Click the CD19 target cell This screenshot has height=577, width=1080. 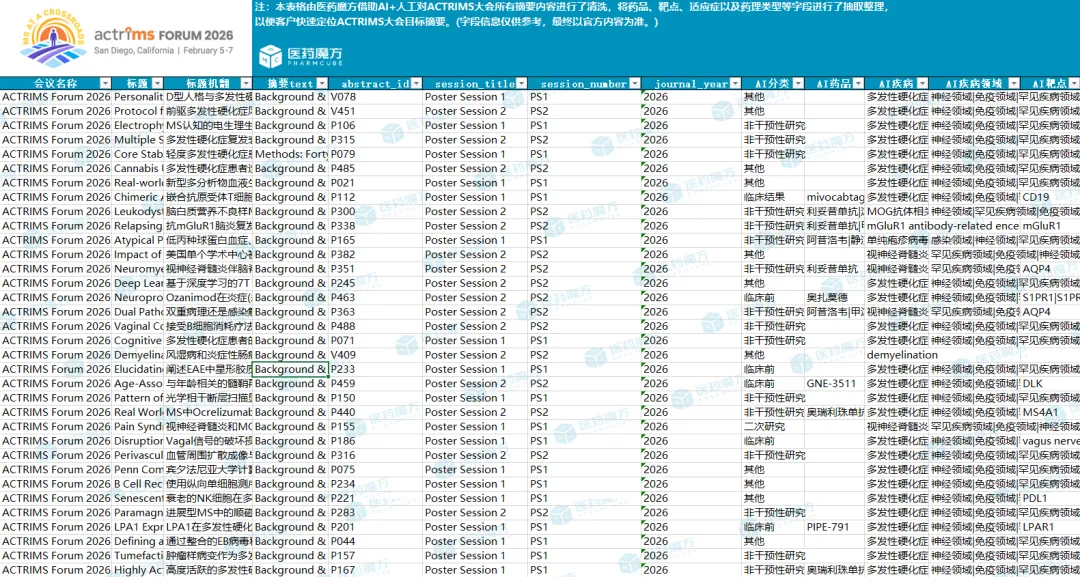click(x=1050, y=197)
